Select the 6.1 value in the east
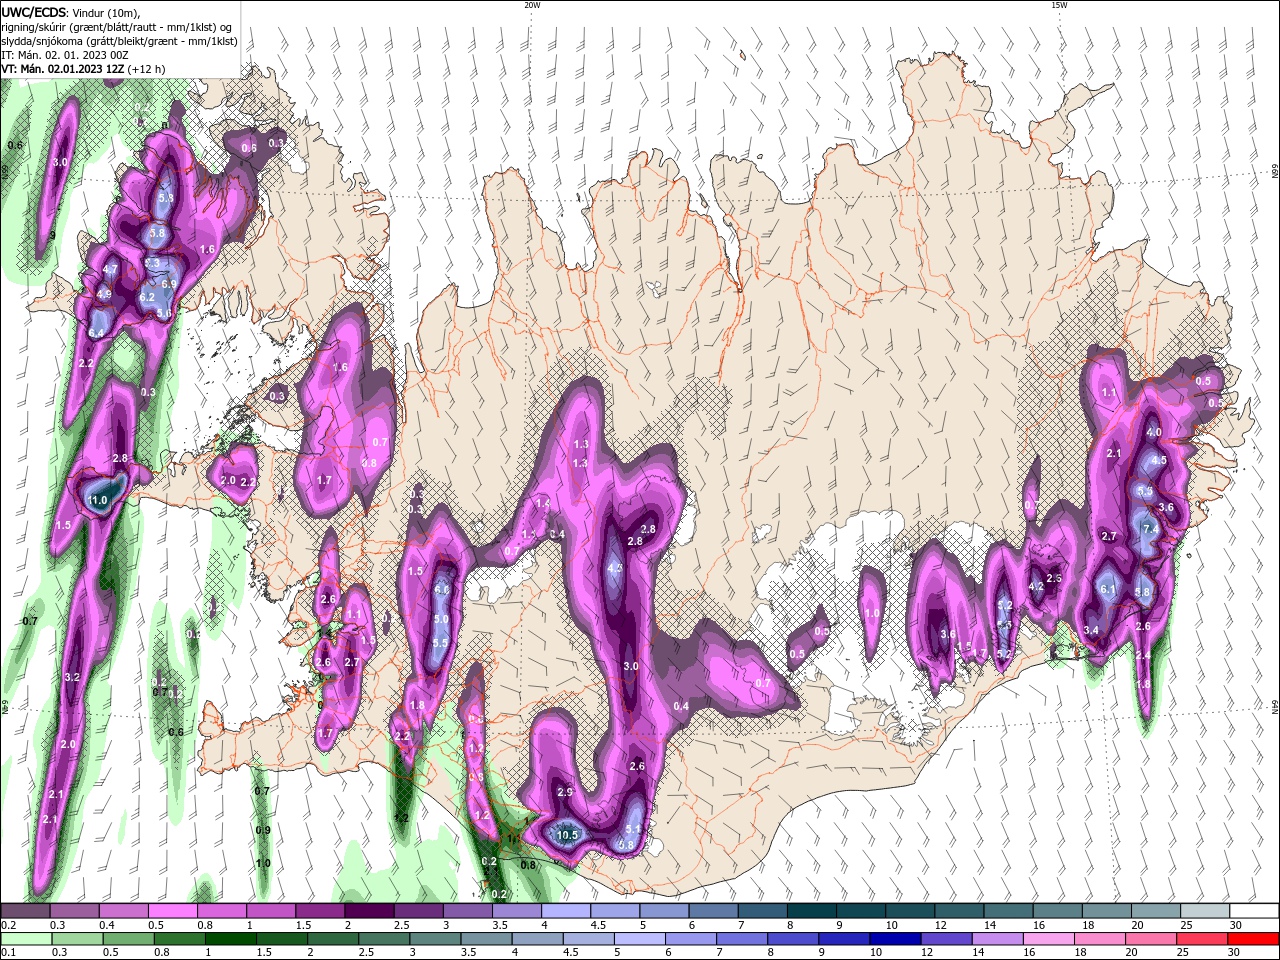Image resolution: width=1280 pixels, height=960 pixels. [1107, 590]
